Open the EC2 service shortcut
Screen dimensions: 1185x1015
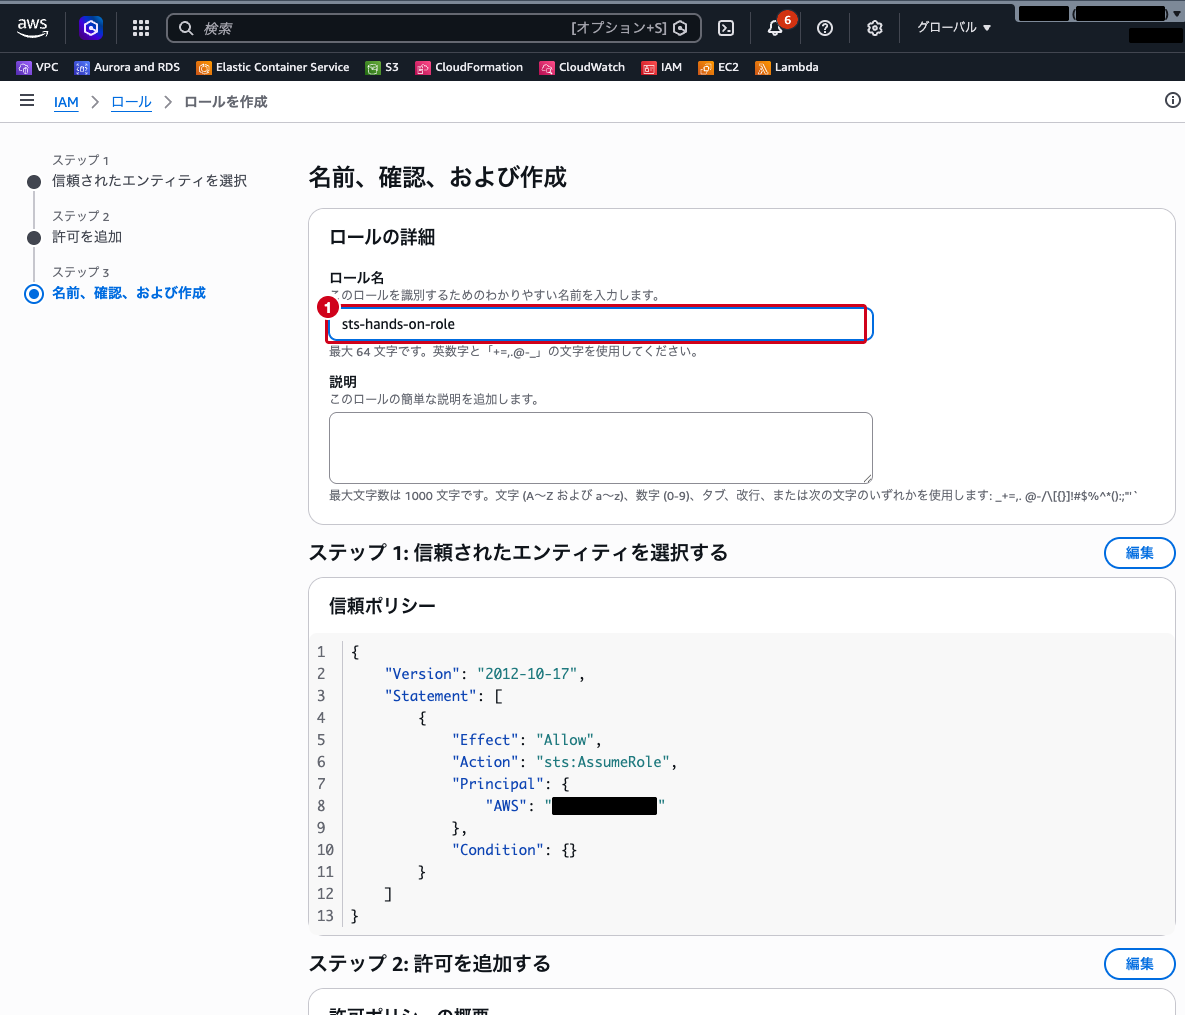(718, 67)
